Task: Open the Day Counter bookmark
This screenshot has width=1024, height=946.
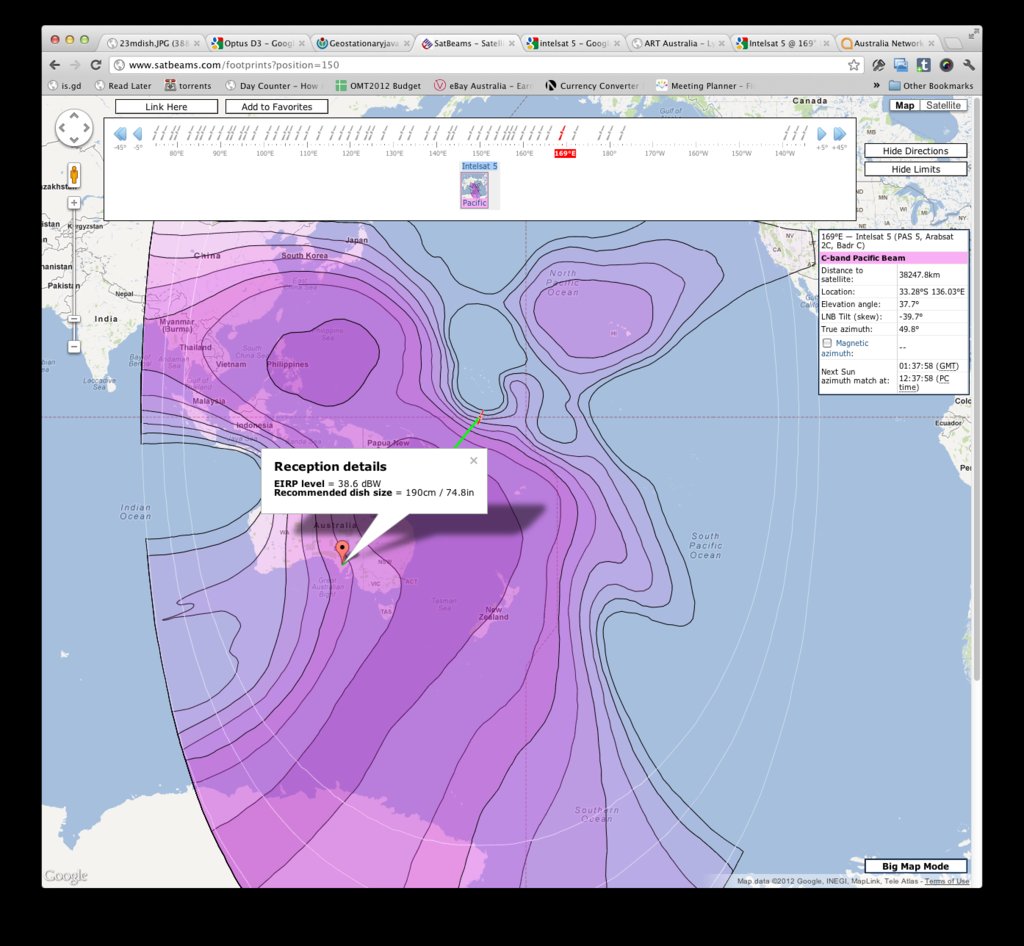Action: pyautogui.click(x=272, y=86)
